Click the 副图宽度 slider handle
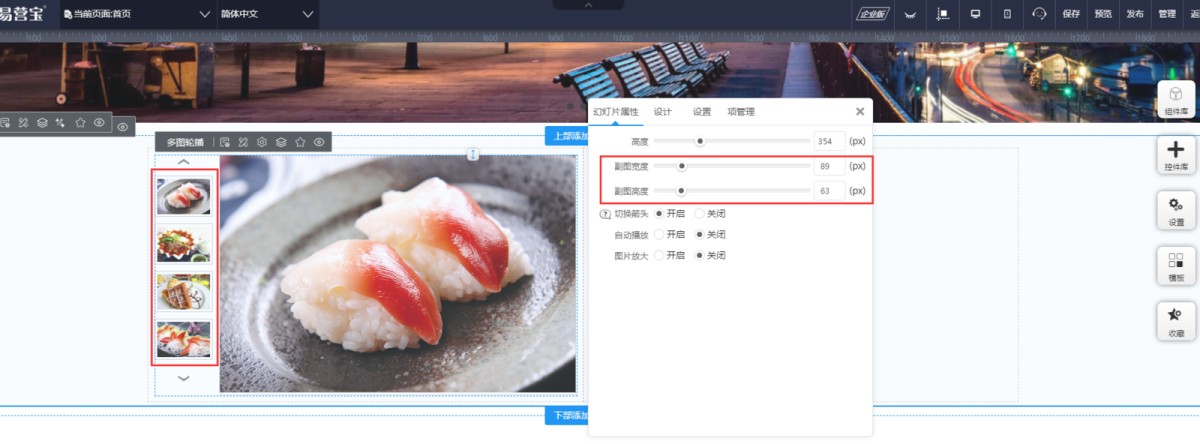The height and width of the screenshot is (444, 1200). coord(682,166)
